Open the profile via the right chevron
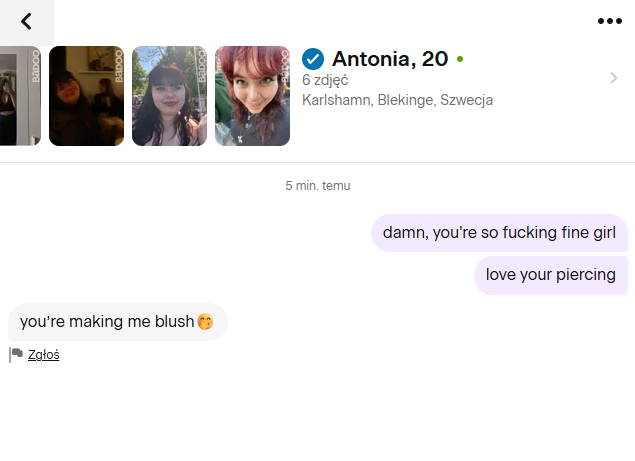635x461 pixels. pos(614,78)
